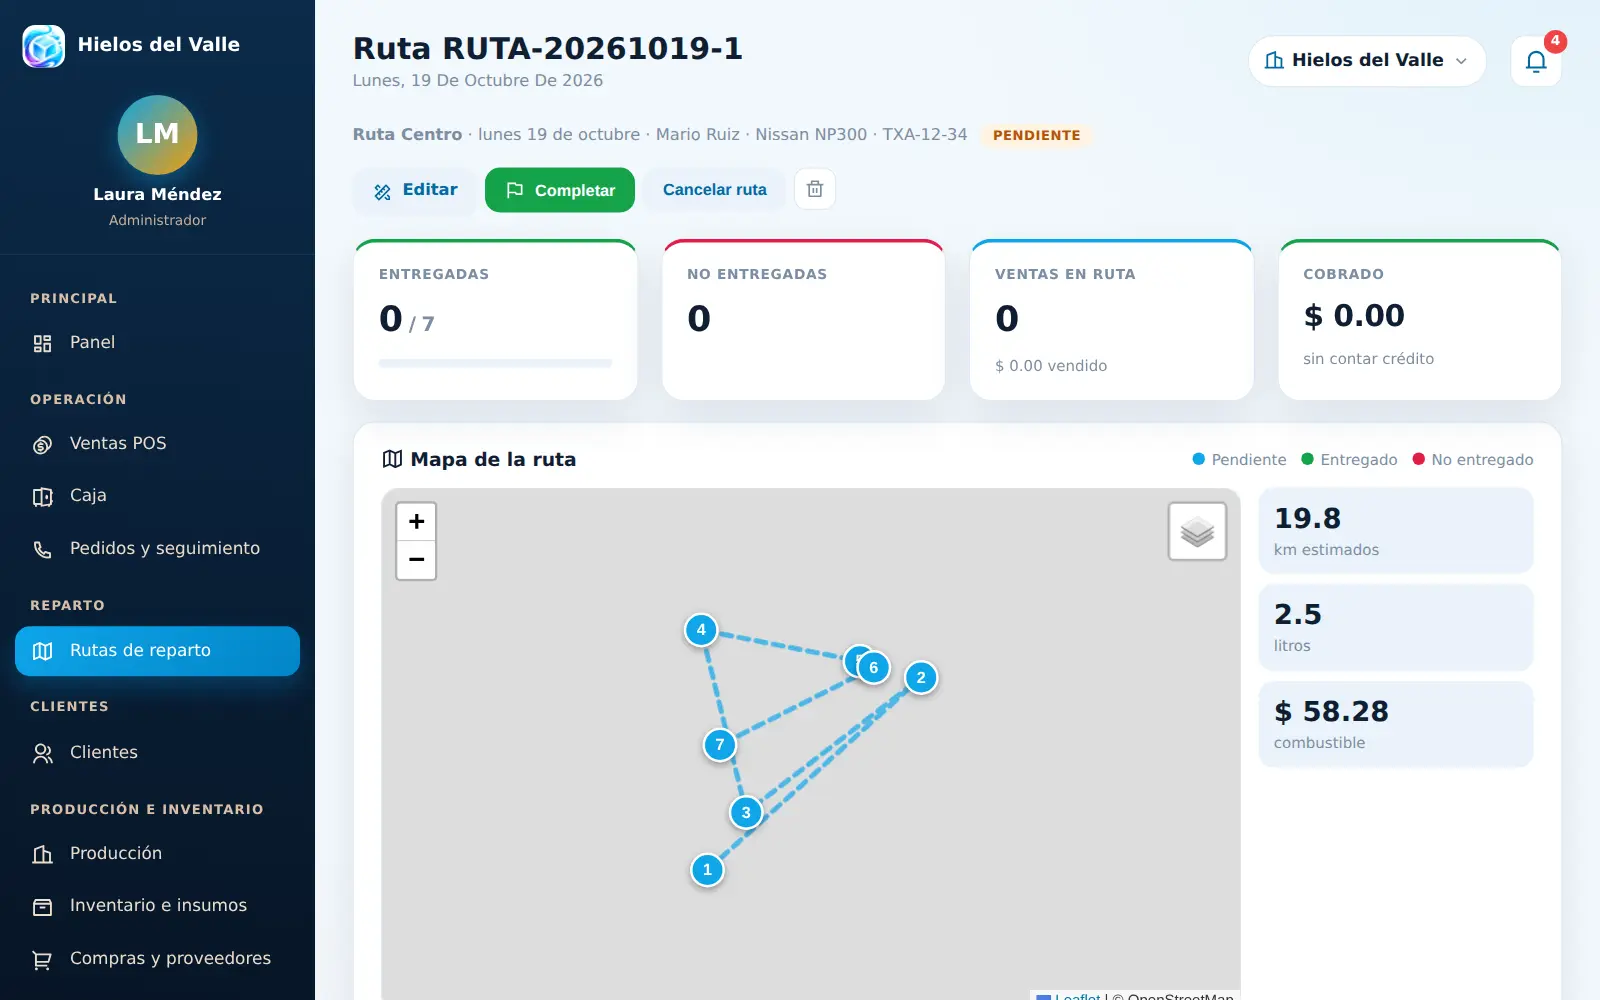Viewport: 1600px width, 1000px height.
Task: Open Caja in sidebar
Action: [157, 496]
